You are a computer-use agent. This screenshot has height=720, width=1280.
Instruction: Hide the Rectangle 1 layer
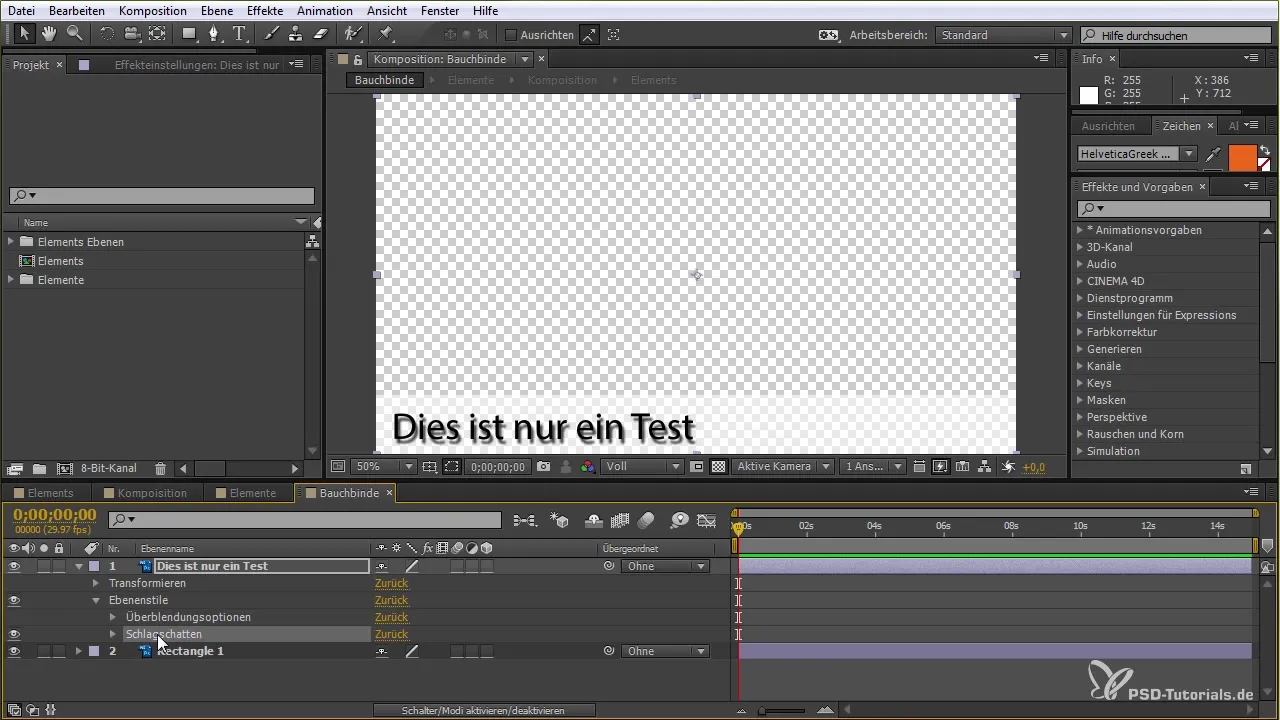tap(14, 651)
